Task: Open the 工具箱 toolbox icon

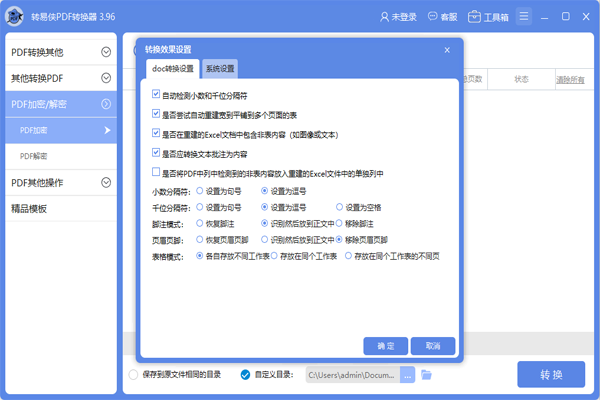Action: 474,17
